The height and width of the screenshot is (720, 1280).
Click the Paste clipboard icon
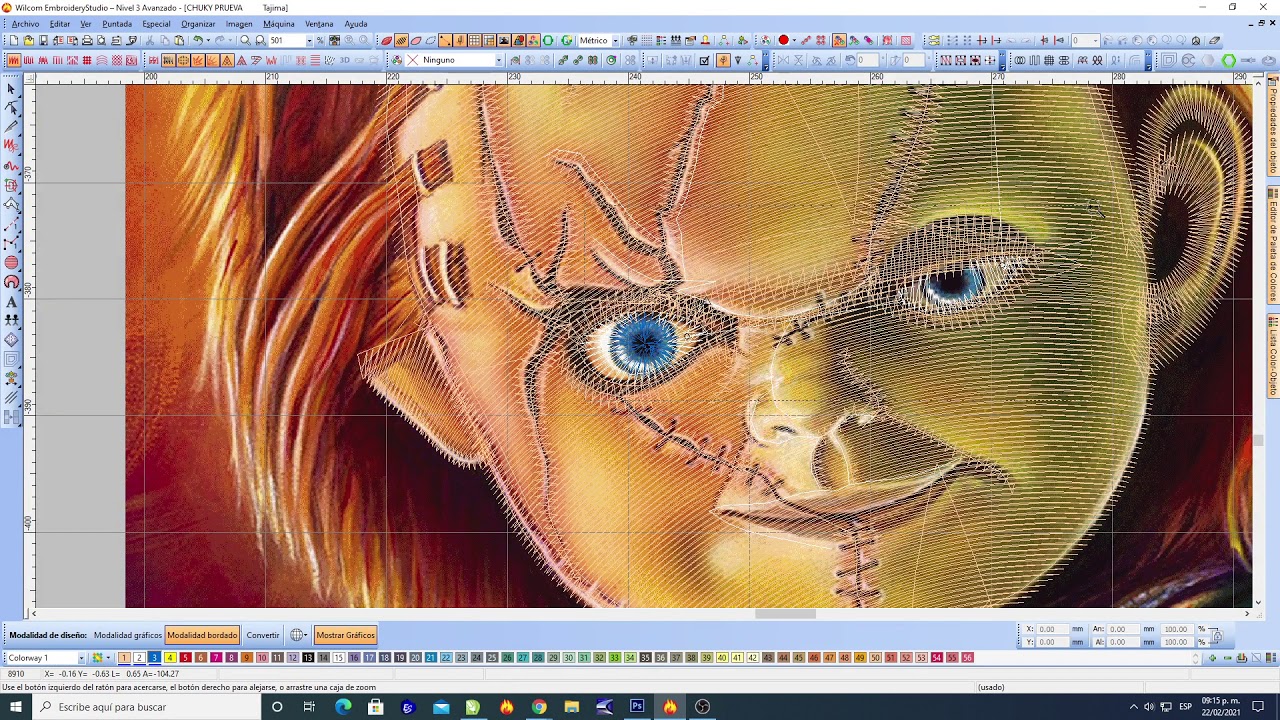point(179,40)
